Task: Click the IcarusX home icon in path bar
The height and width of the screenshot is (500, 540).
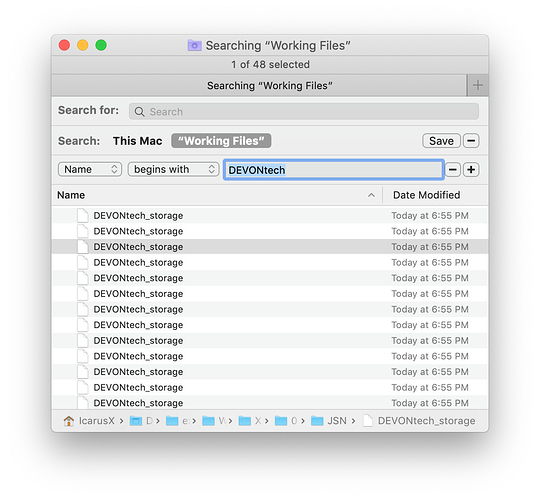Action: 69,420
